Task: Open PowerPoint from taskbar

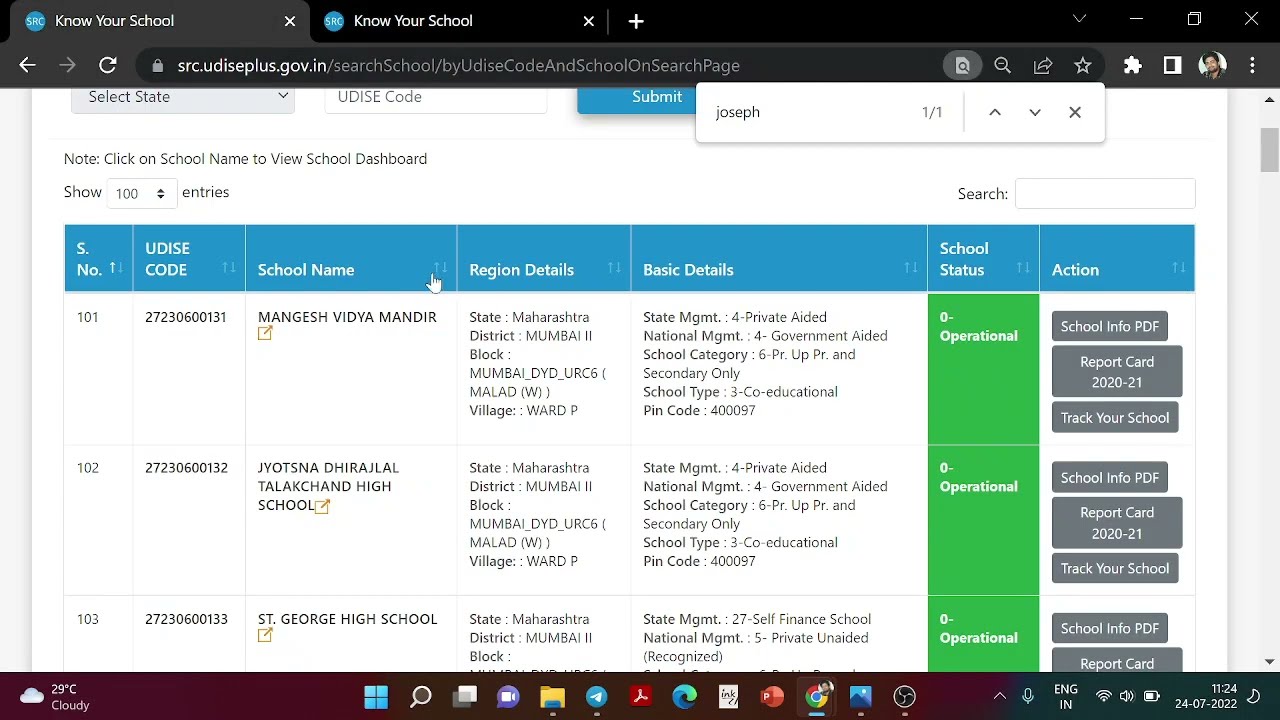Action: pyautogui.click(x=772, y=696)
